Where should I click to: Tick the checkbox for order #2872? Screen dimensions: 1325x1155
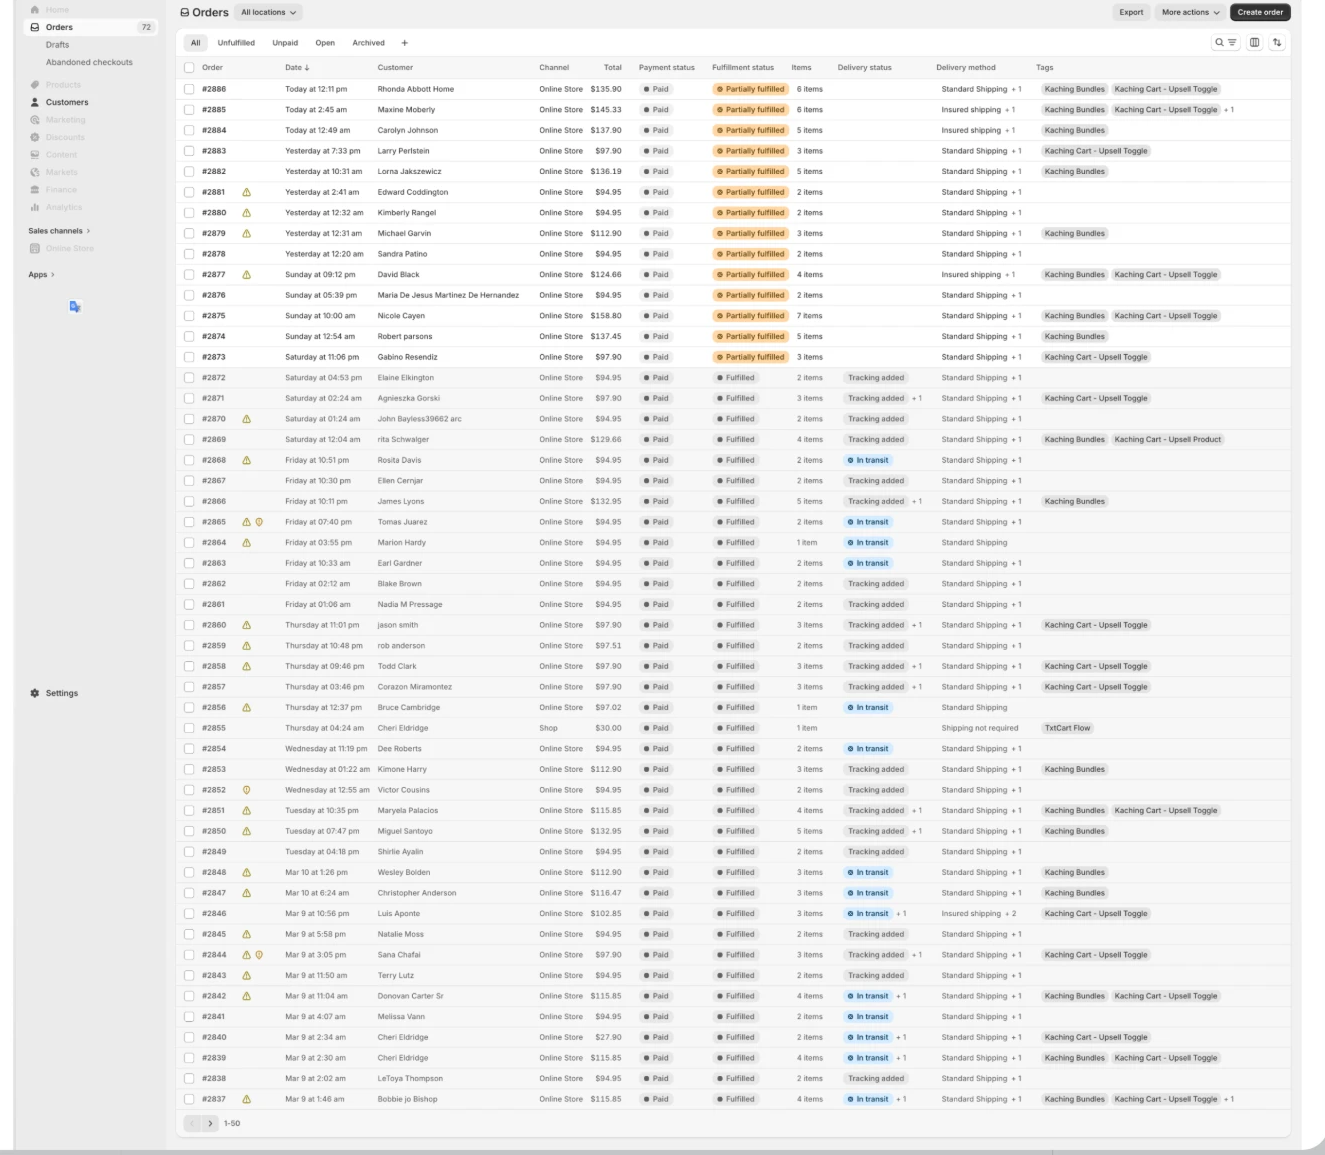189,378
